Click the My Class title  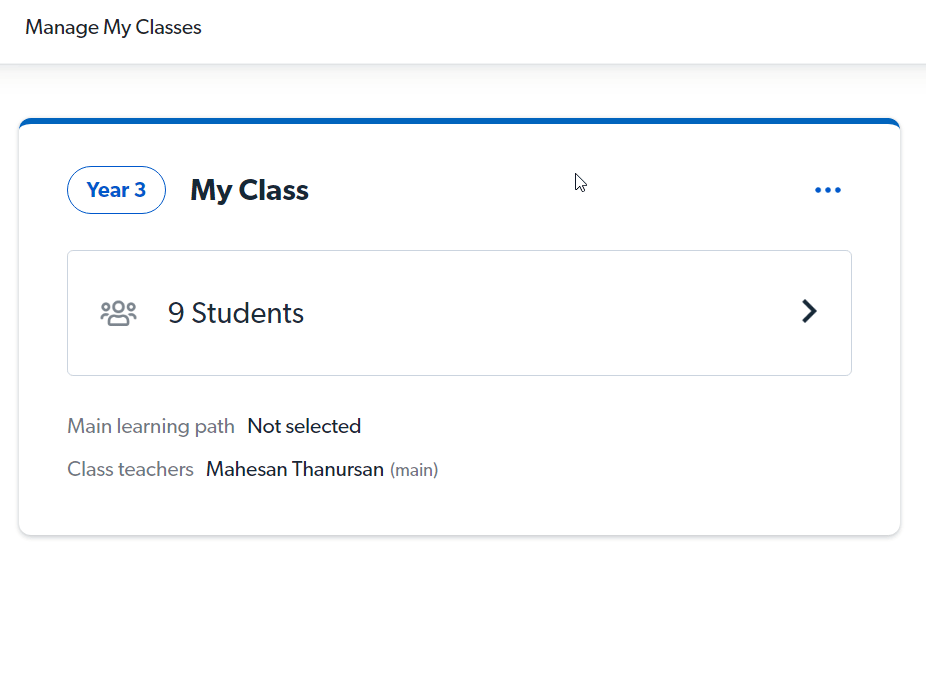point(249,190)
